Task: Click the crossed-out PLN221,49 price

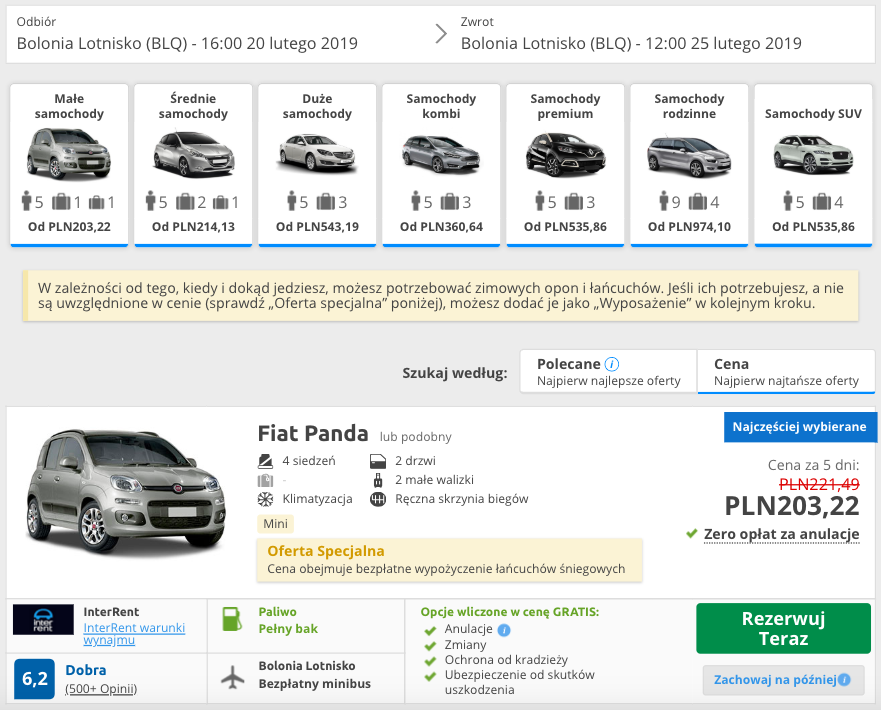Action: pos(819,484)
